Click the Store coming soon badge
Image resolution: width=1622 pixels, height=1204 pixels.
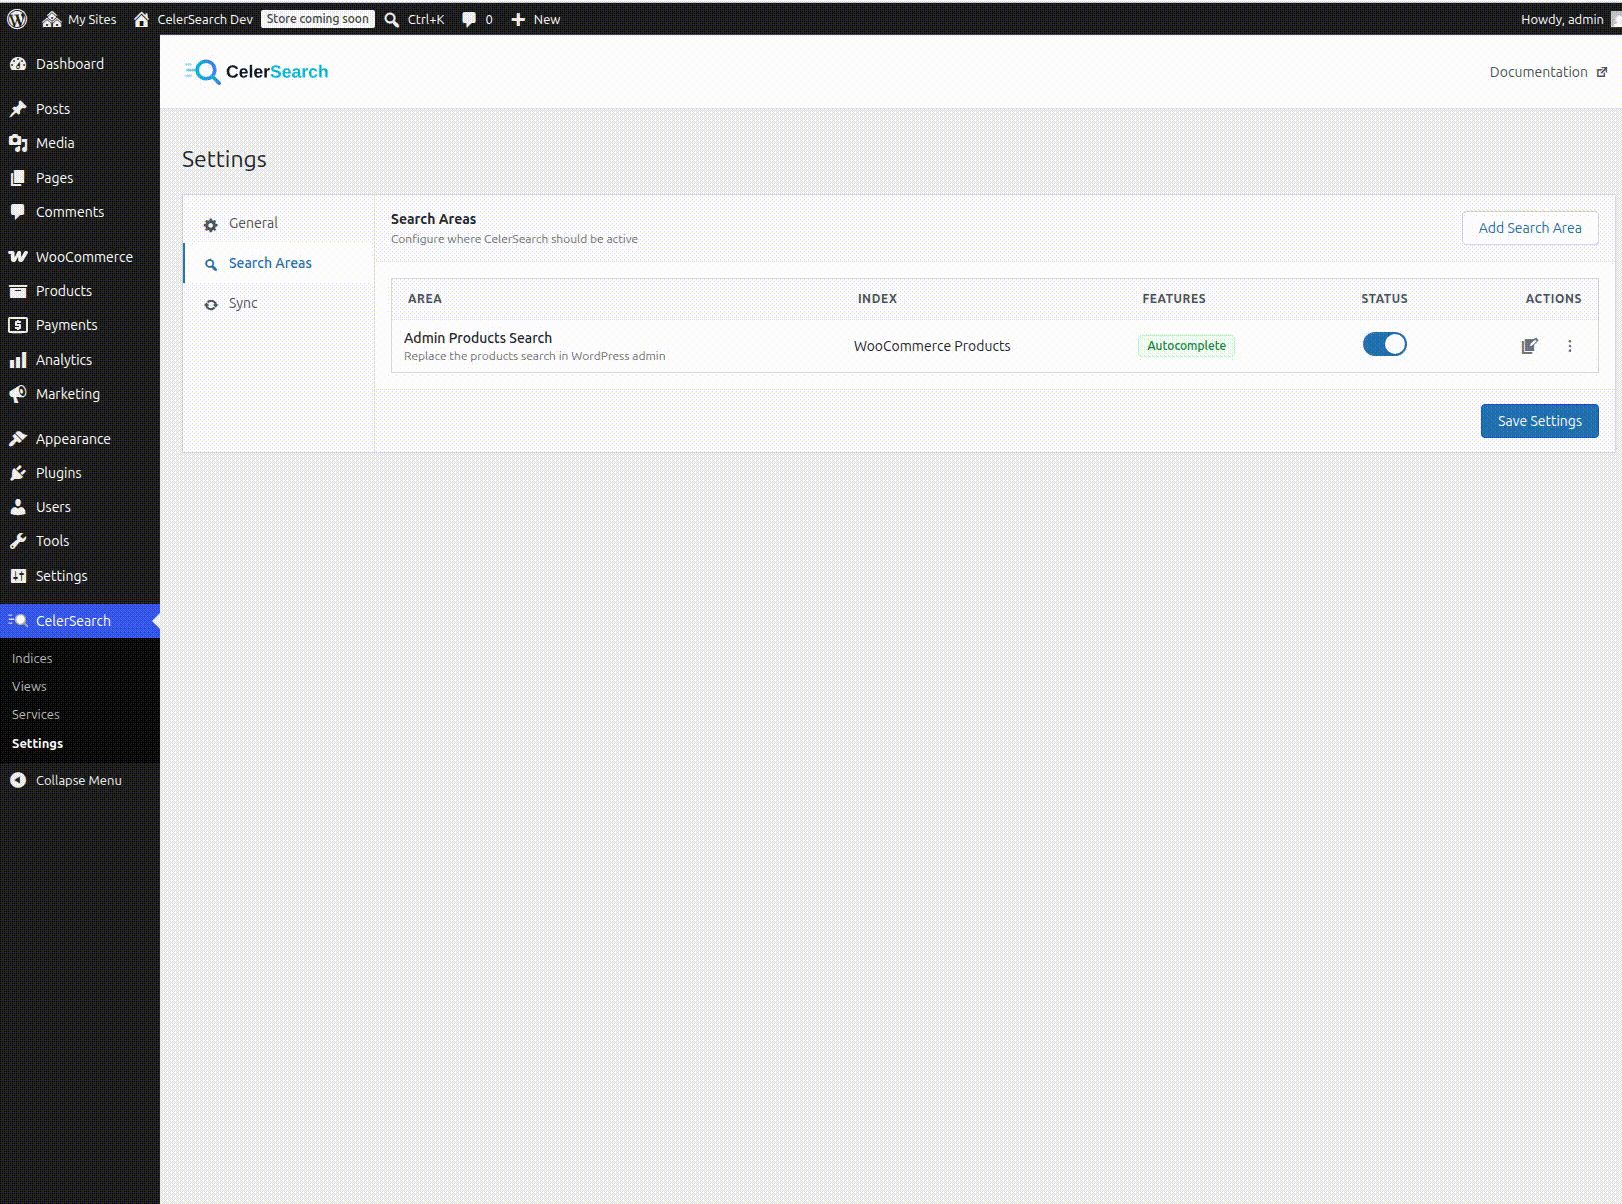coord(318,19)
